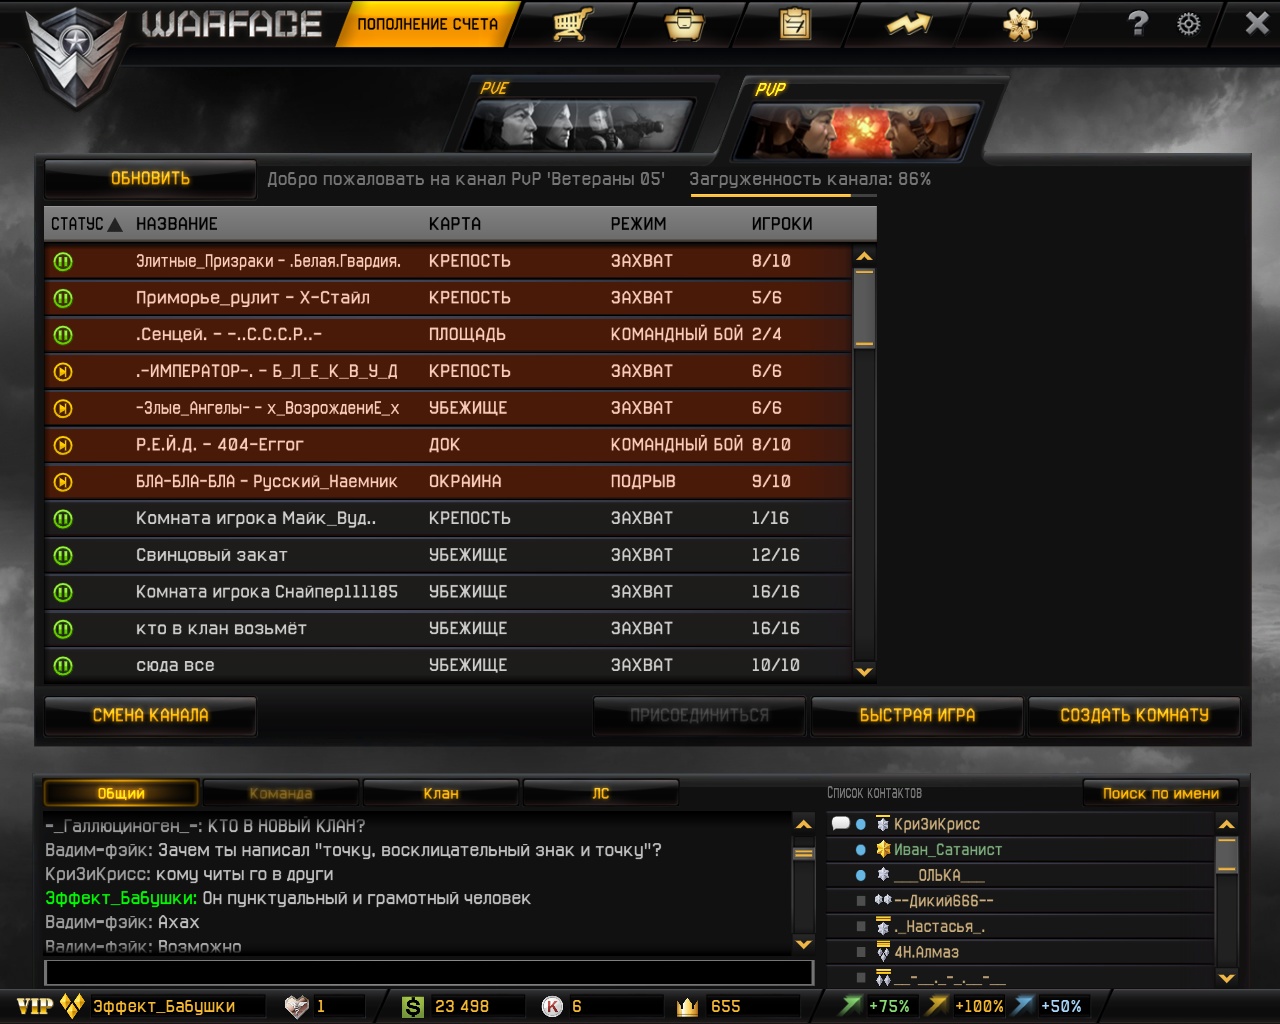Click the СМЕНА КАНАЛА button
1280x1024 pixels.
point(150,716)
